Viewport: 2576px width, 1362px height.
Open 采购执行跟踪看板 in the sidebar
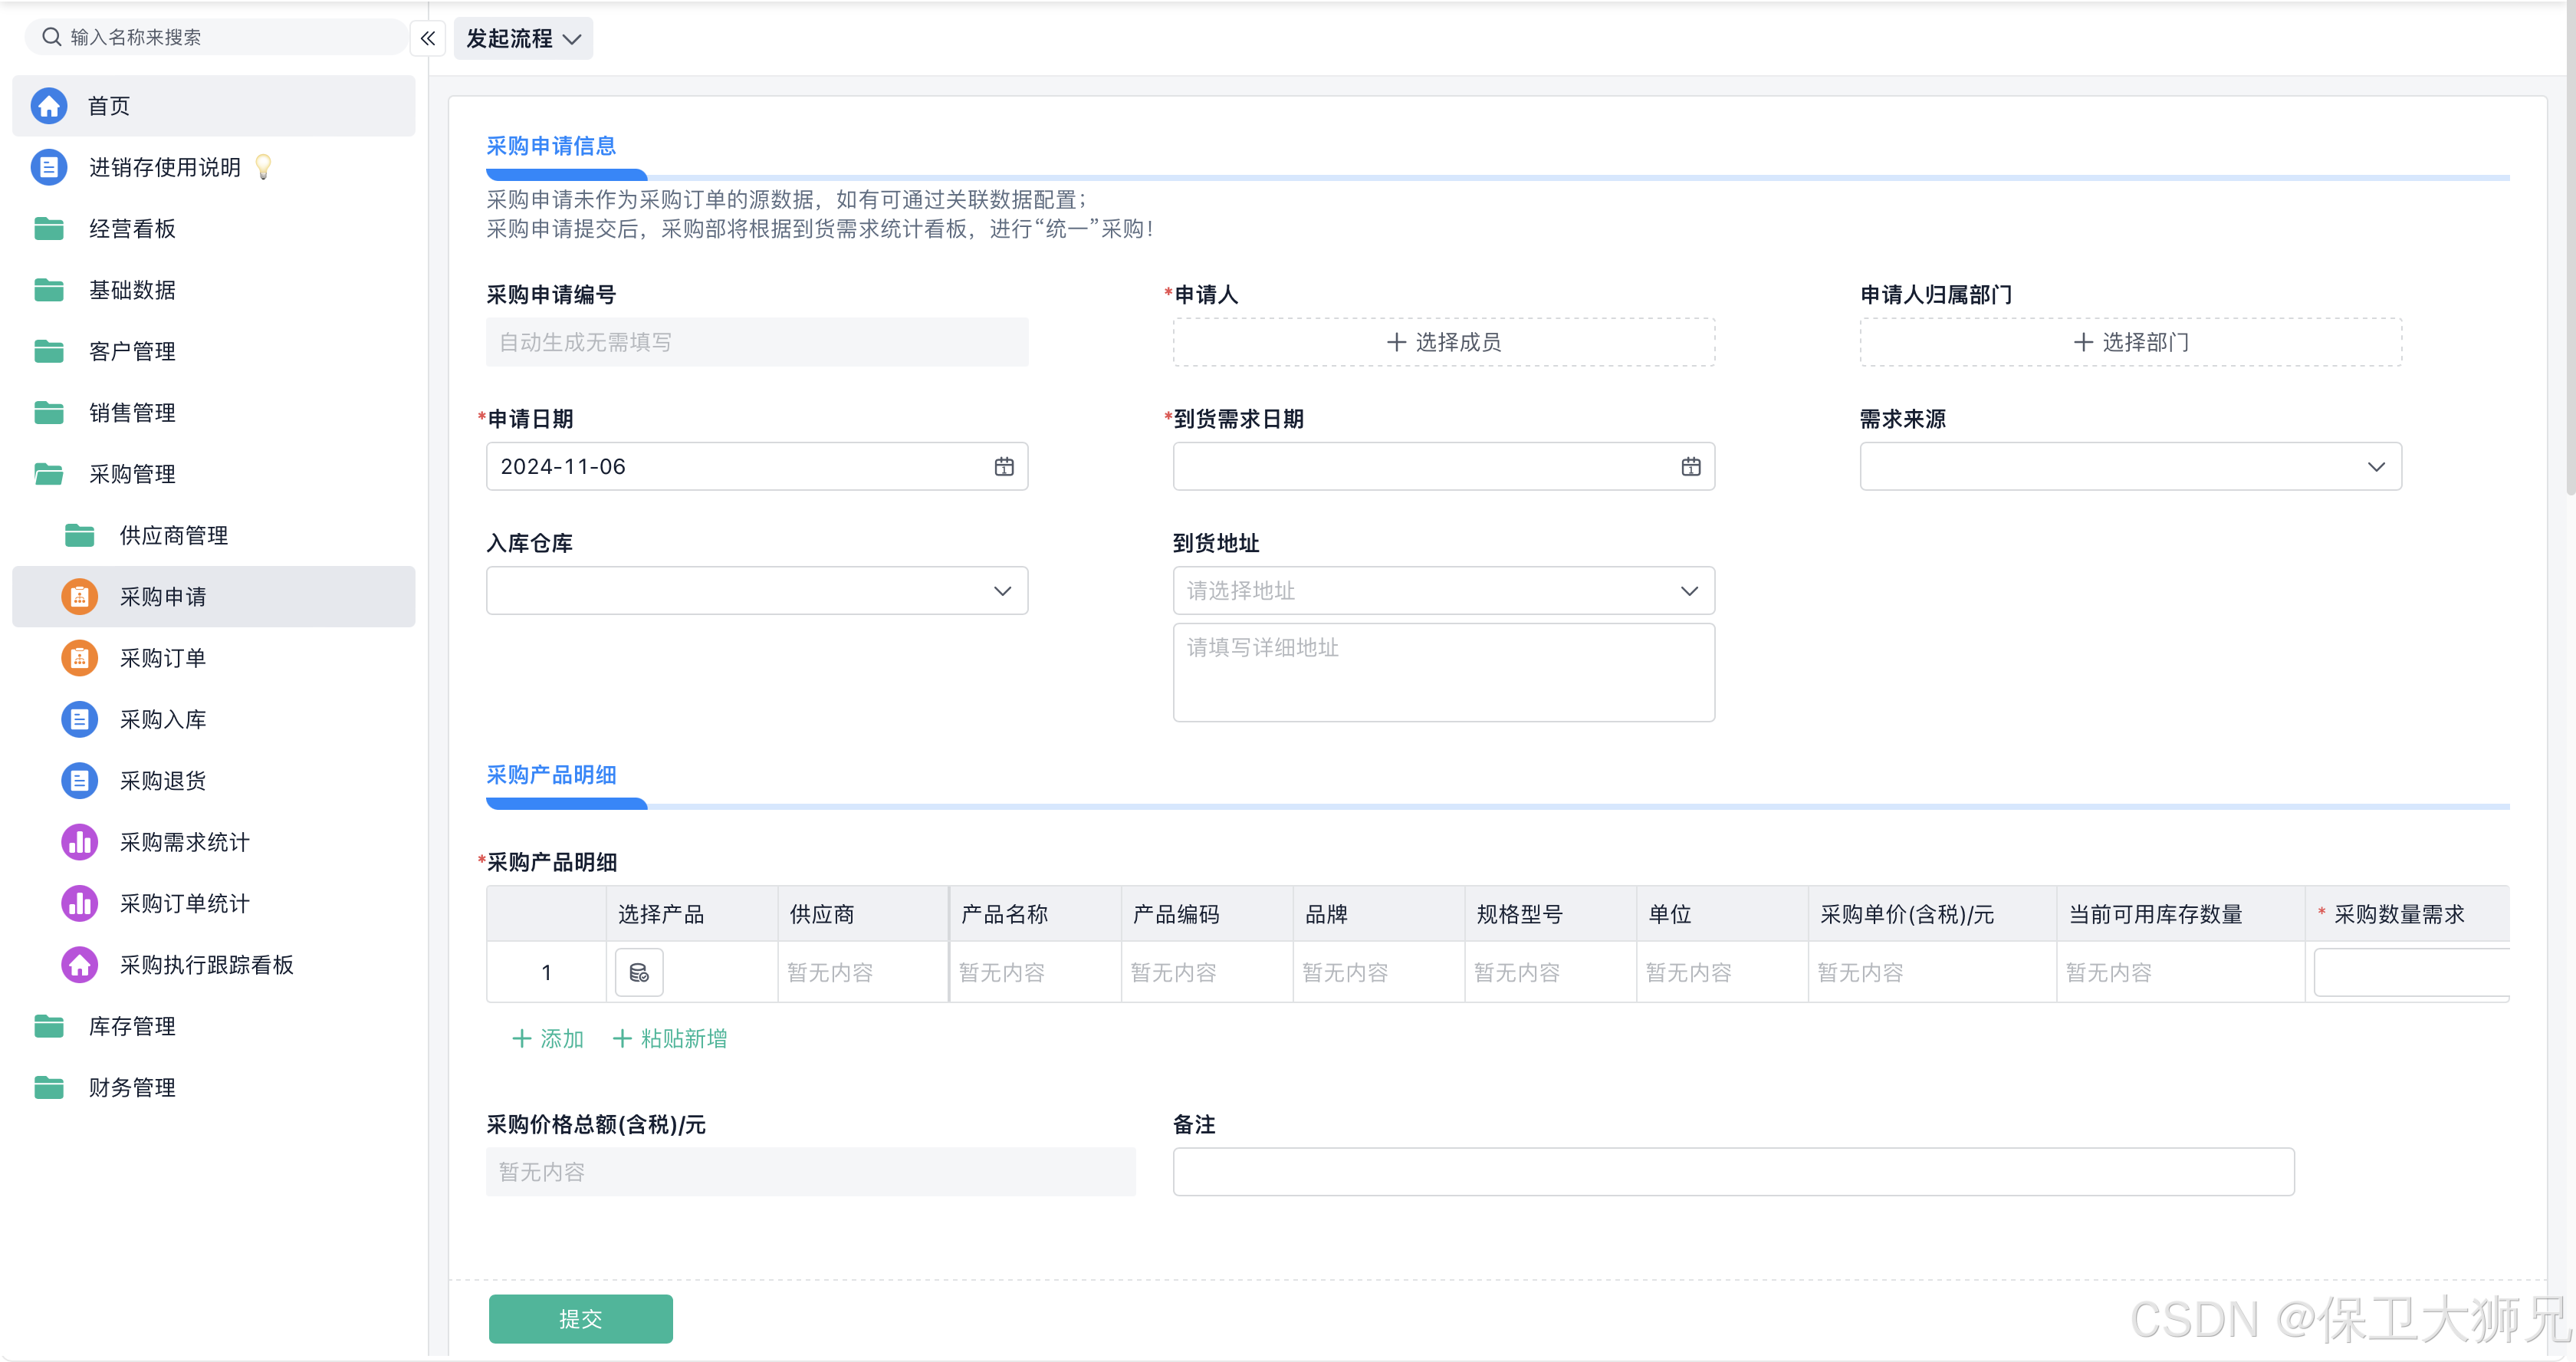(206, 965)
